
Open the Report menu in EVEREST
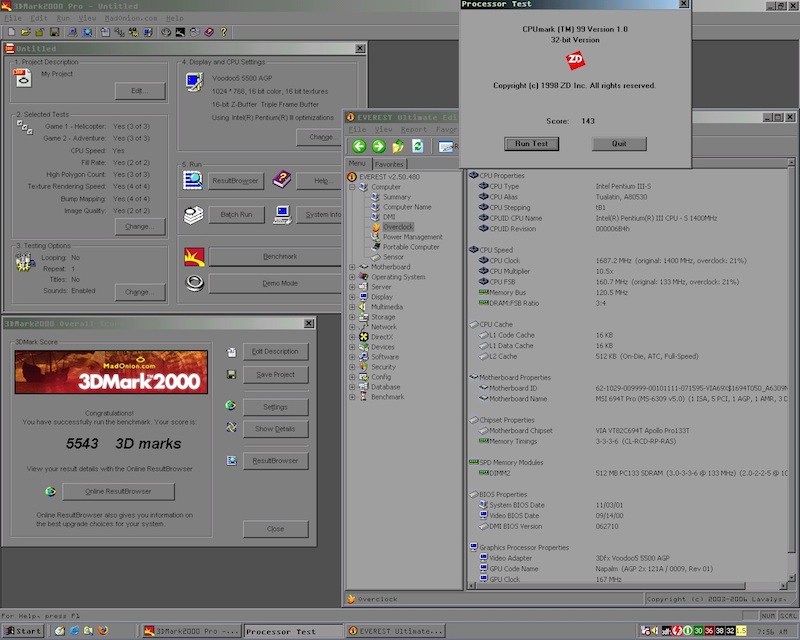(x=414, y=130)
